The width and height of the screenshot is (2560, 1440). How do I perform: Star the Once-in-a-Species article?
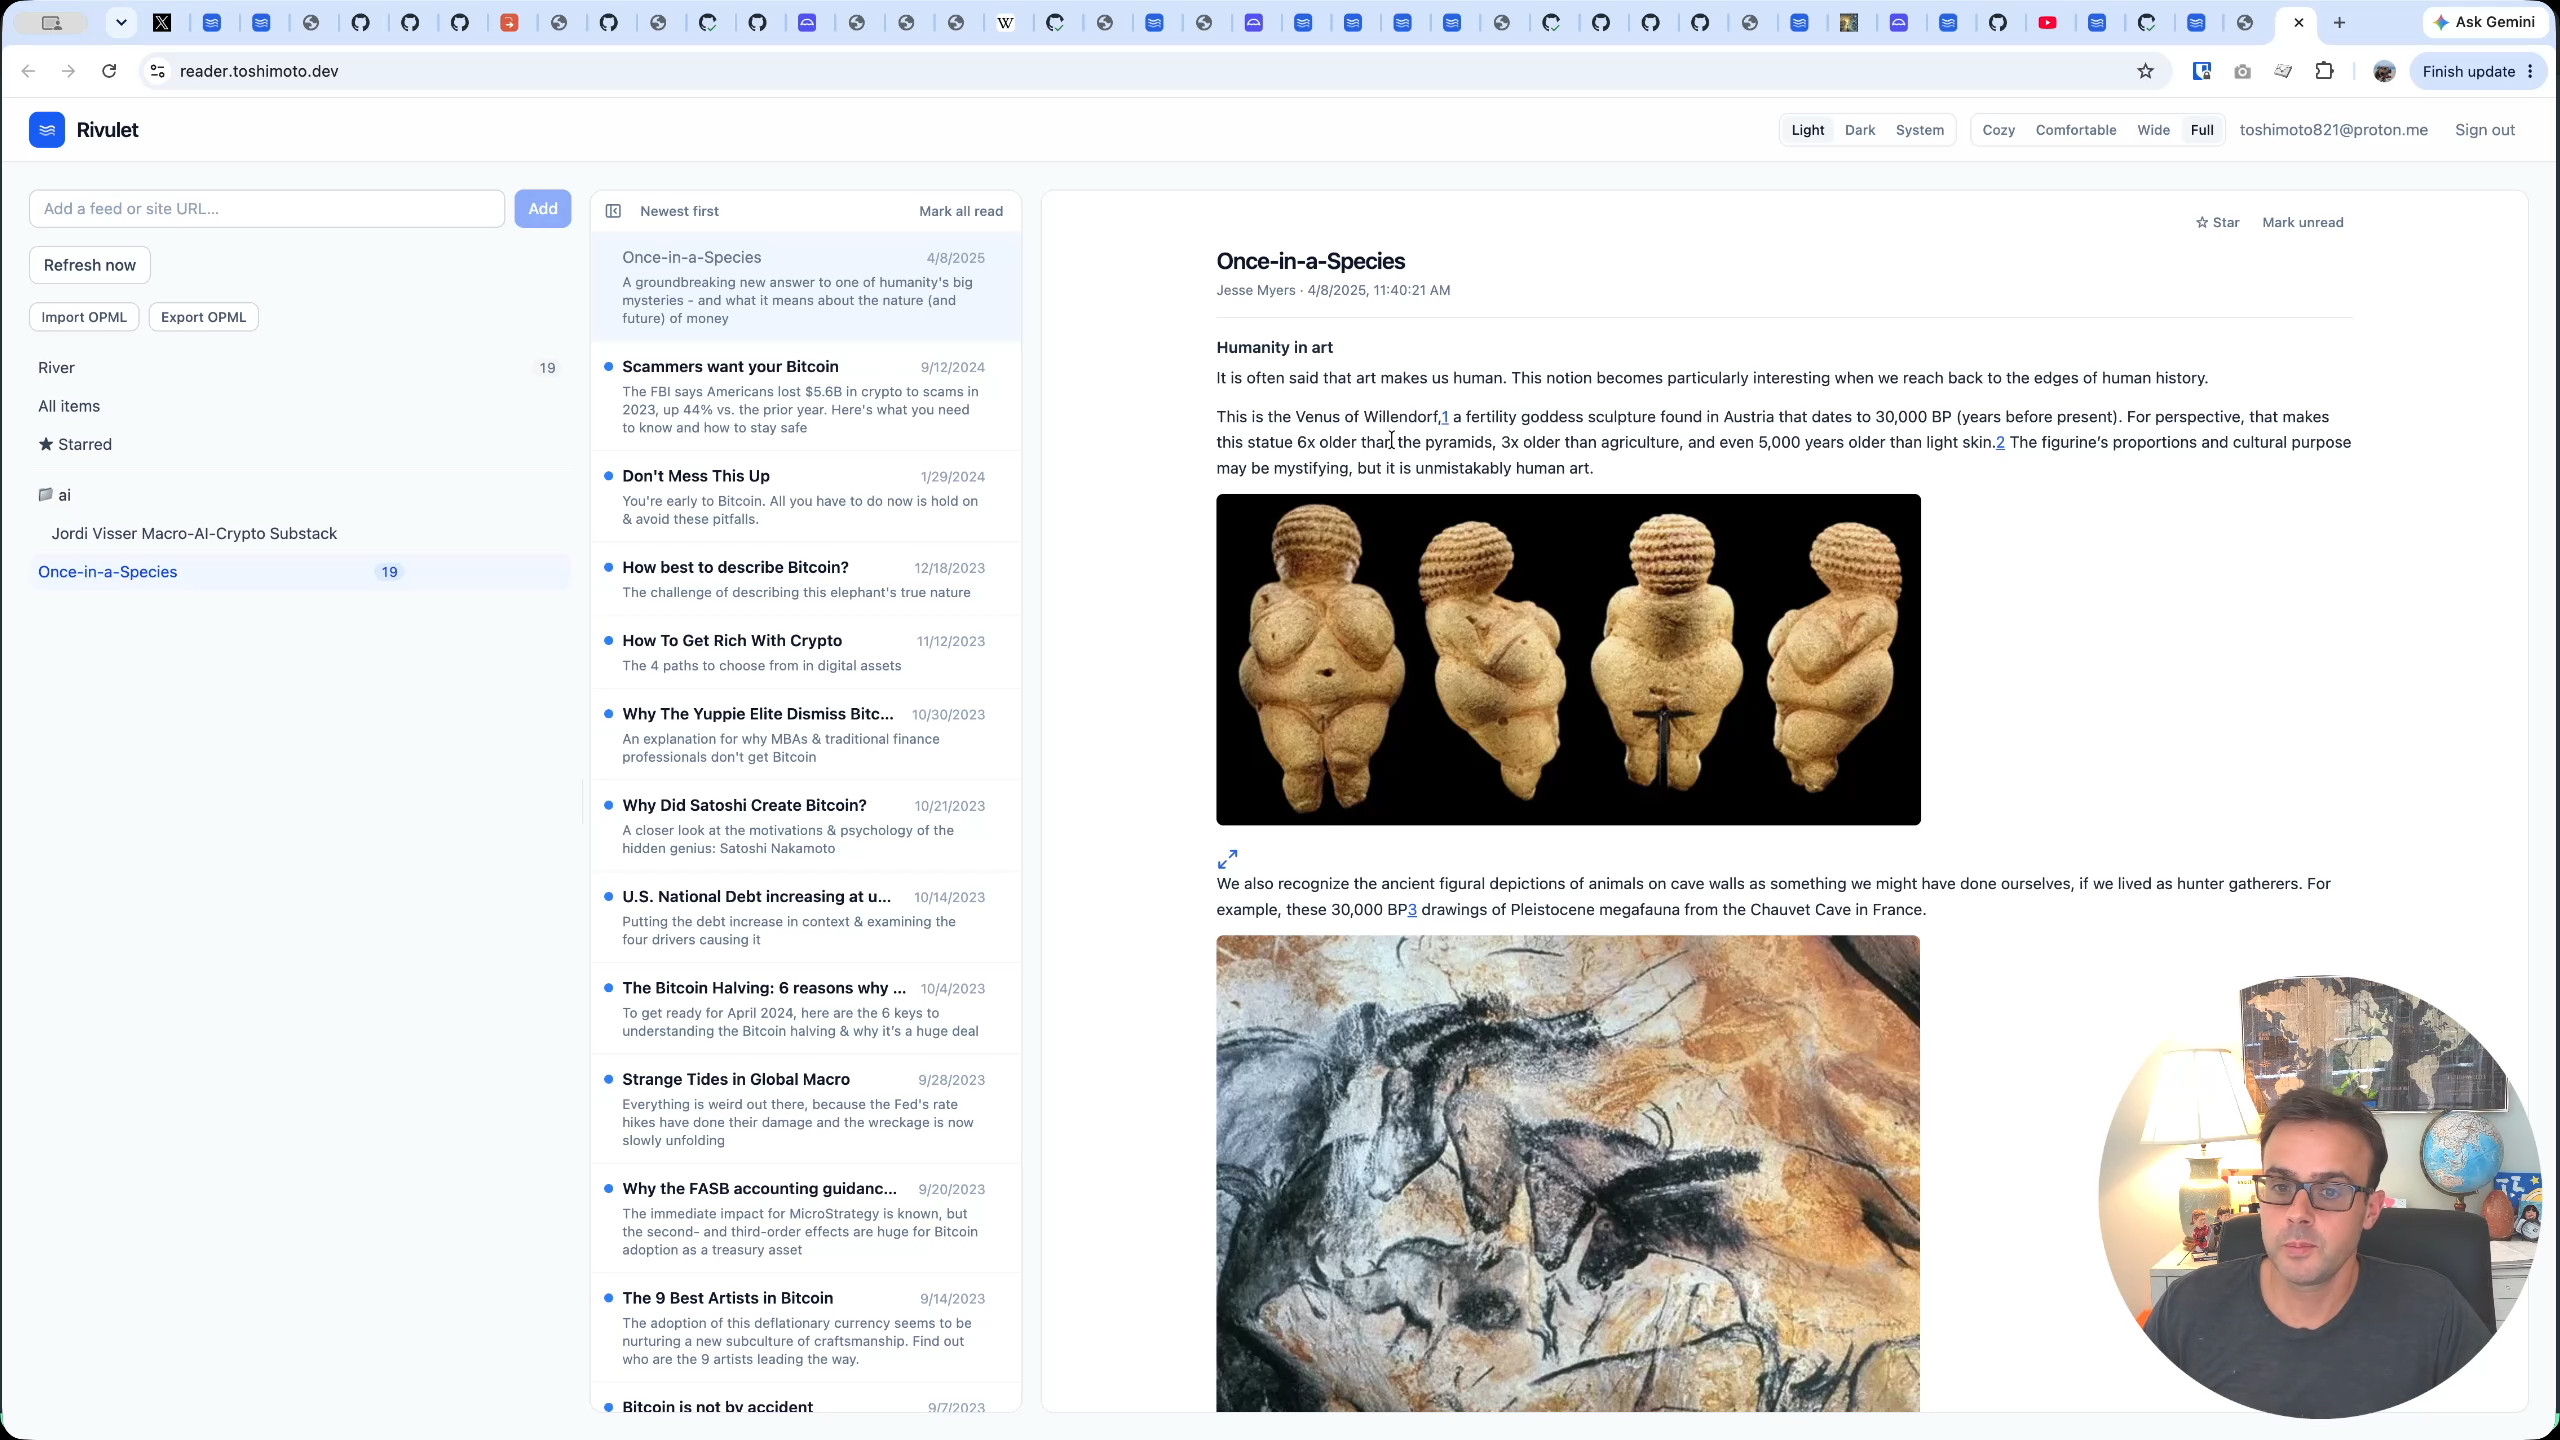(x=2217, y=223)
